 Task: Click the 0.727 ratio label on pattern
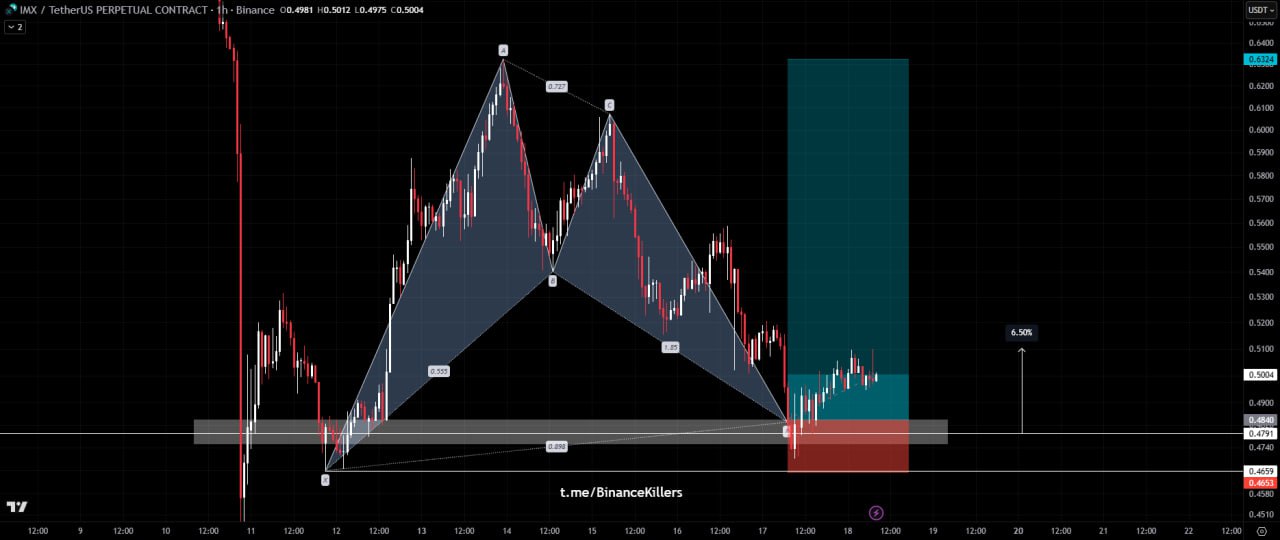(x=557, y=87)
